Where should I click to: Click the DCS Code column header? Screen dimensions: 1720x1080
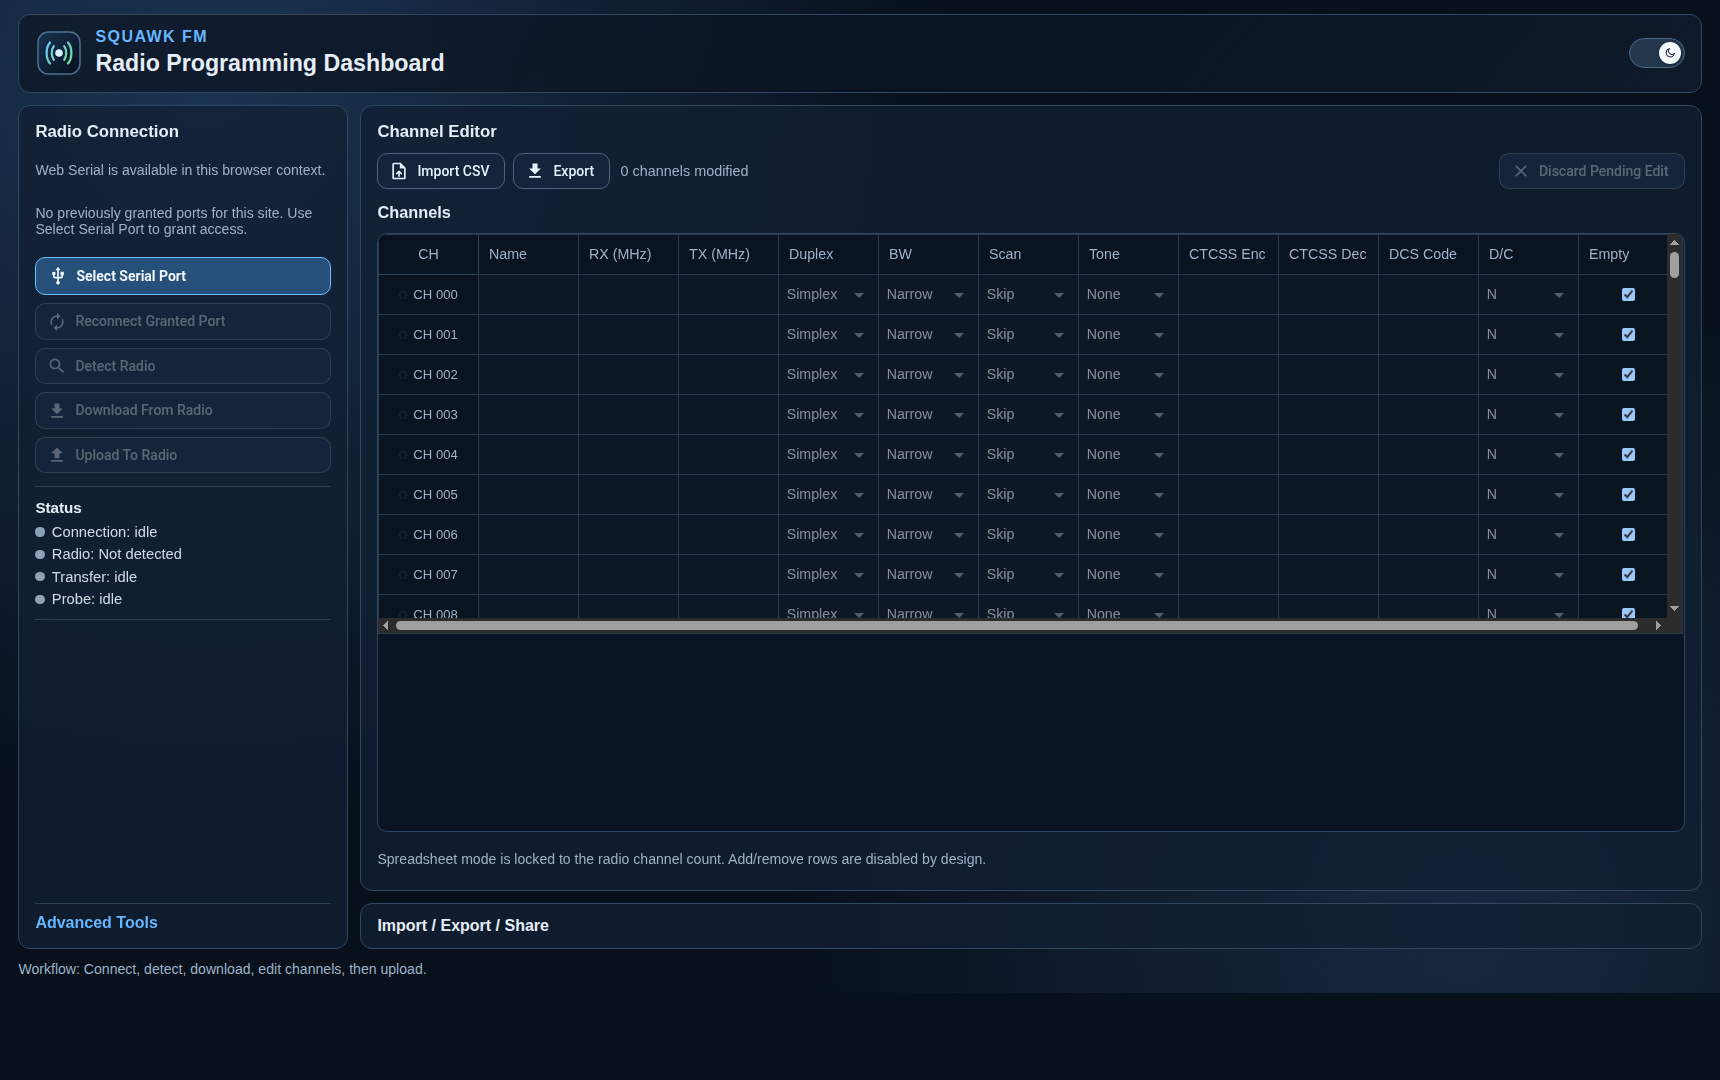pyautogui.click(x=1428, y=255)
